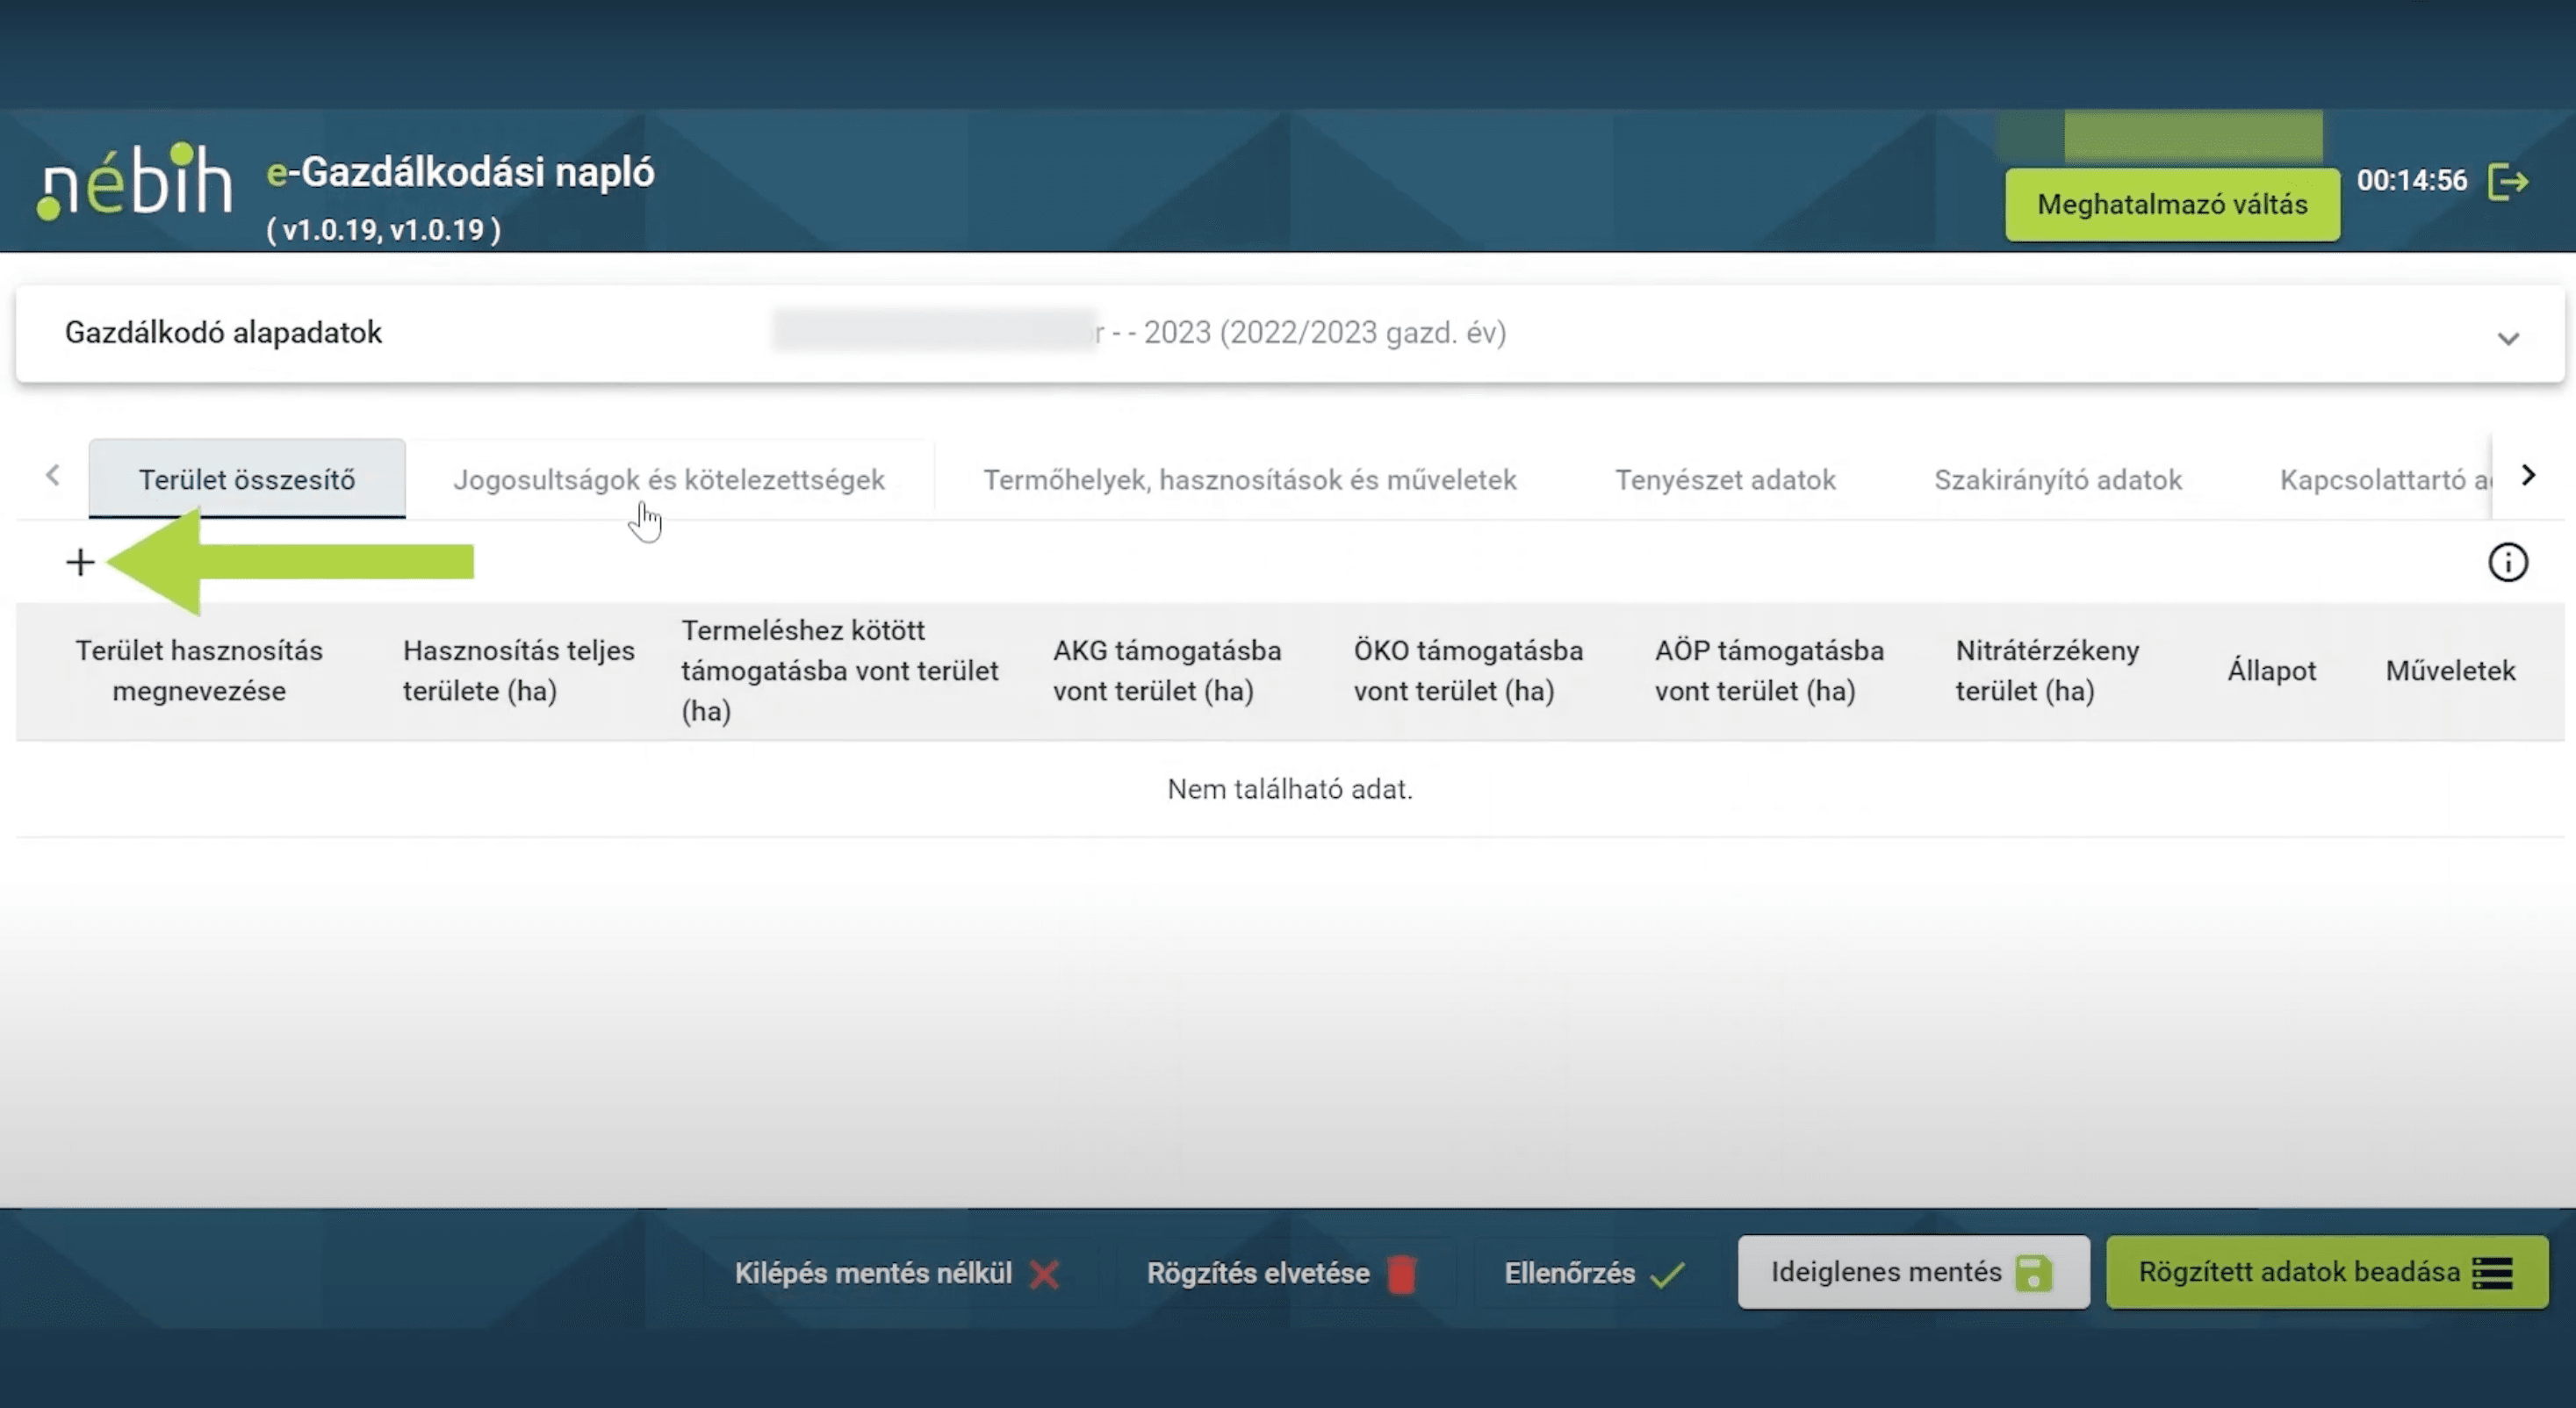Submit with Rögzített adatok beadása

2326,1272
